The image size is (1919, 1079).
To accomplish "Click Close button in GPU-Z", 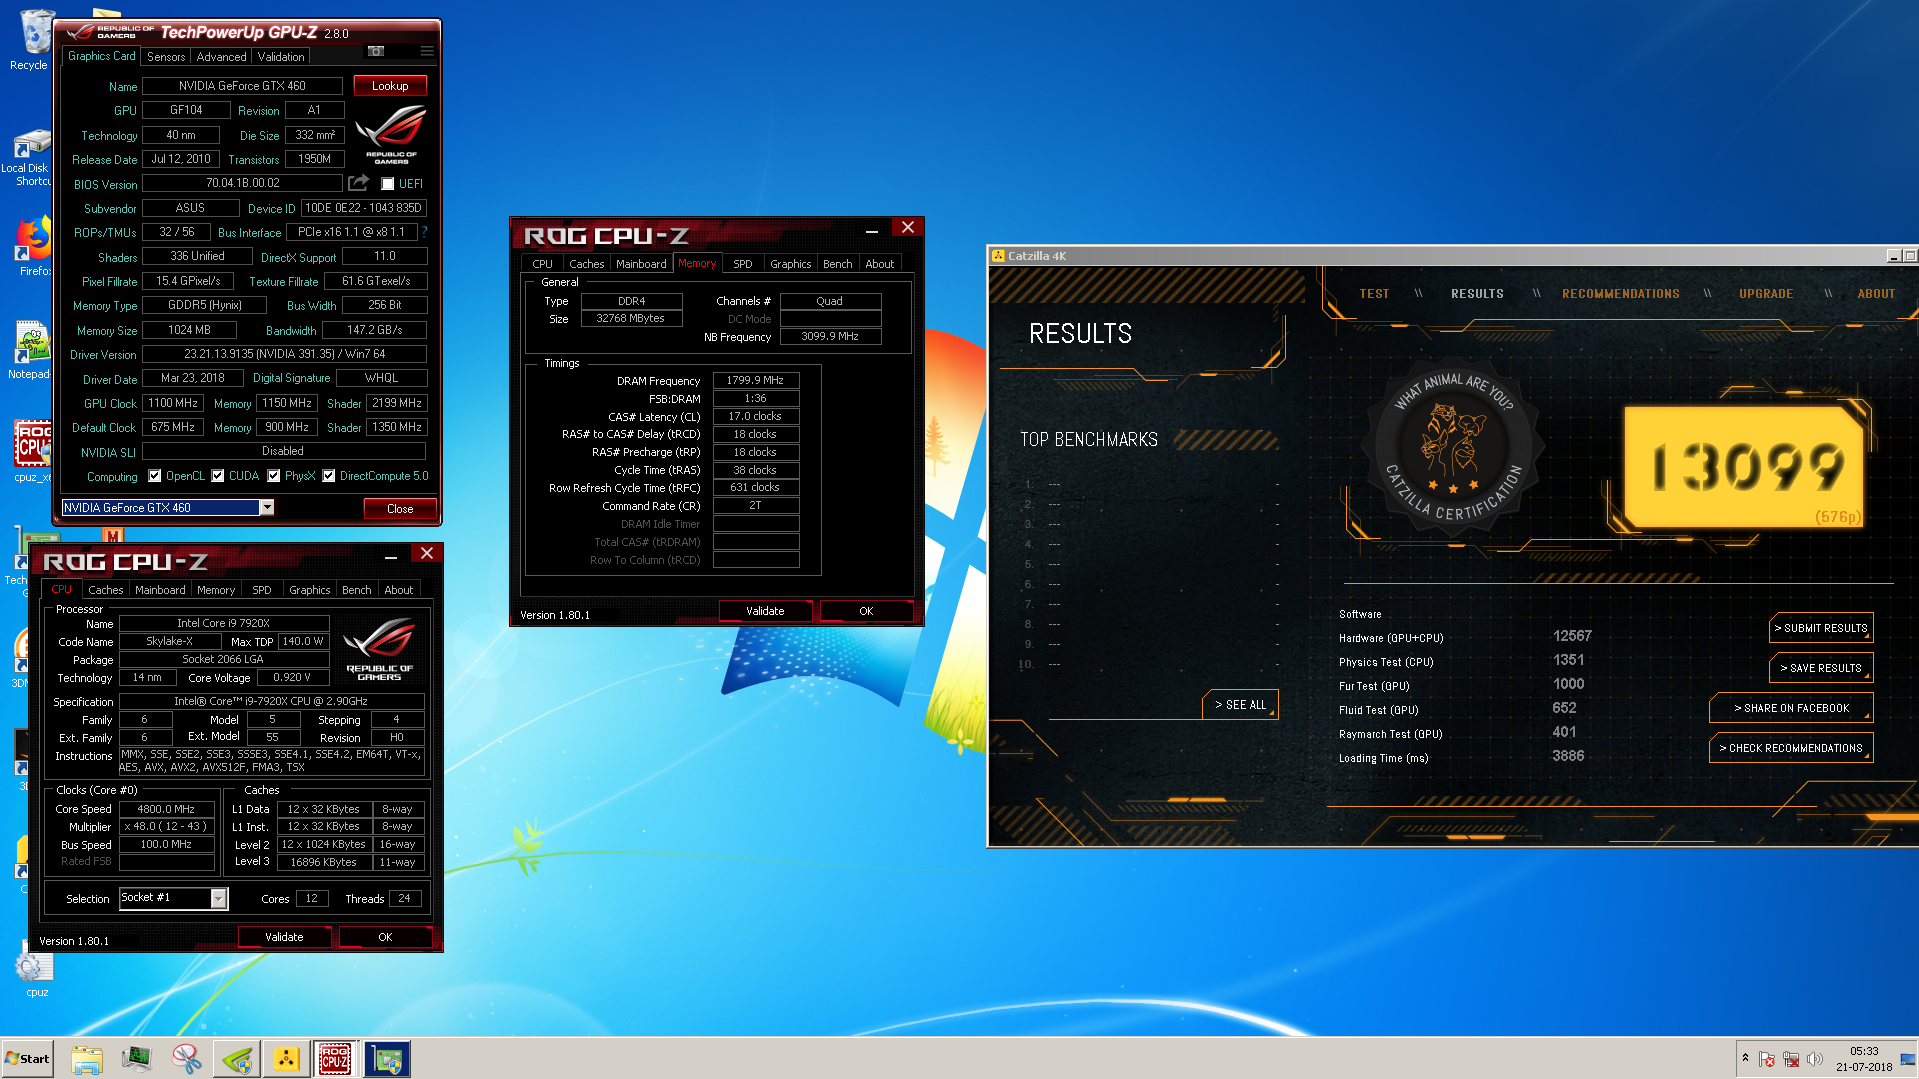I will tap(400, 509).
